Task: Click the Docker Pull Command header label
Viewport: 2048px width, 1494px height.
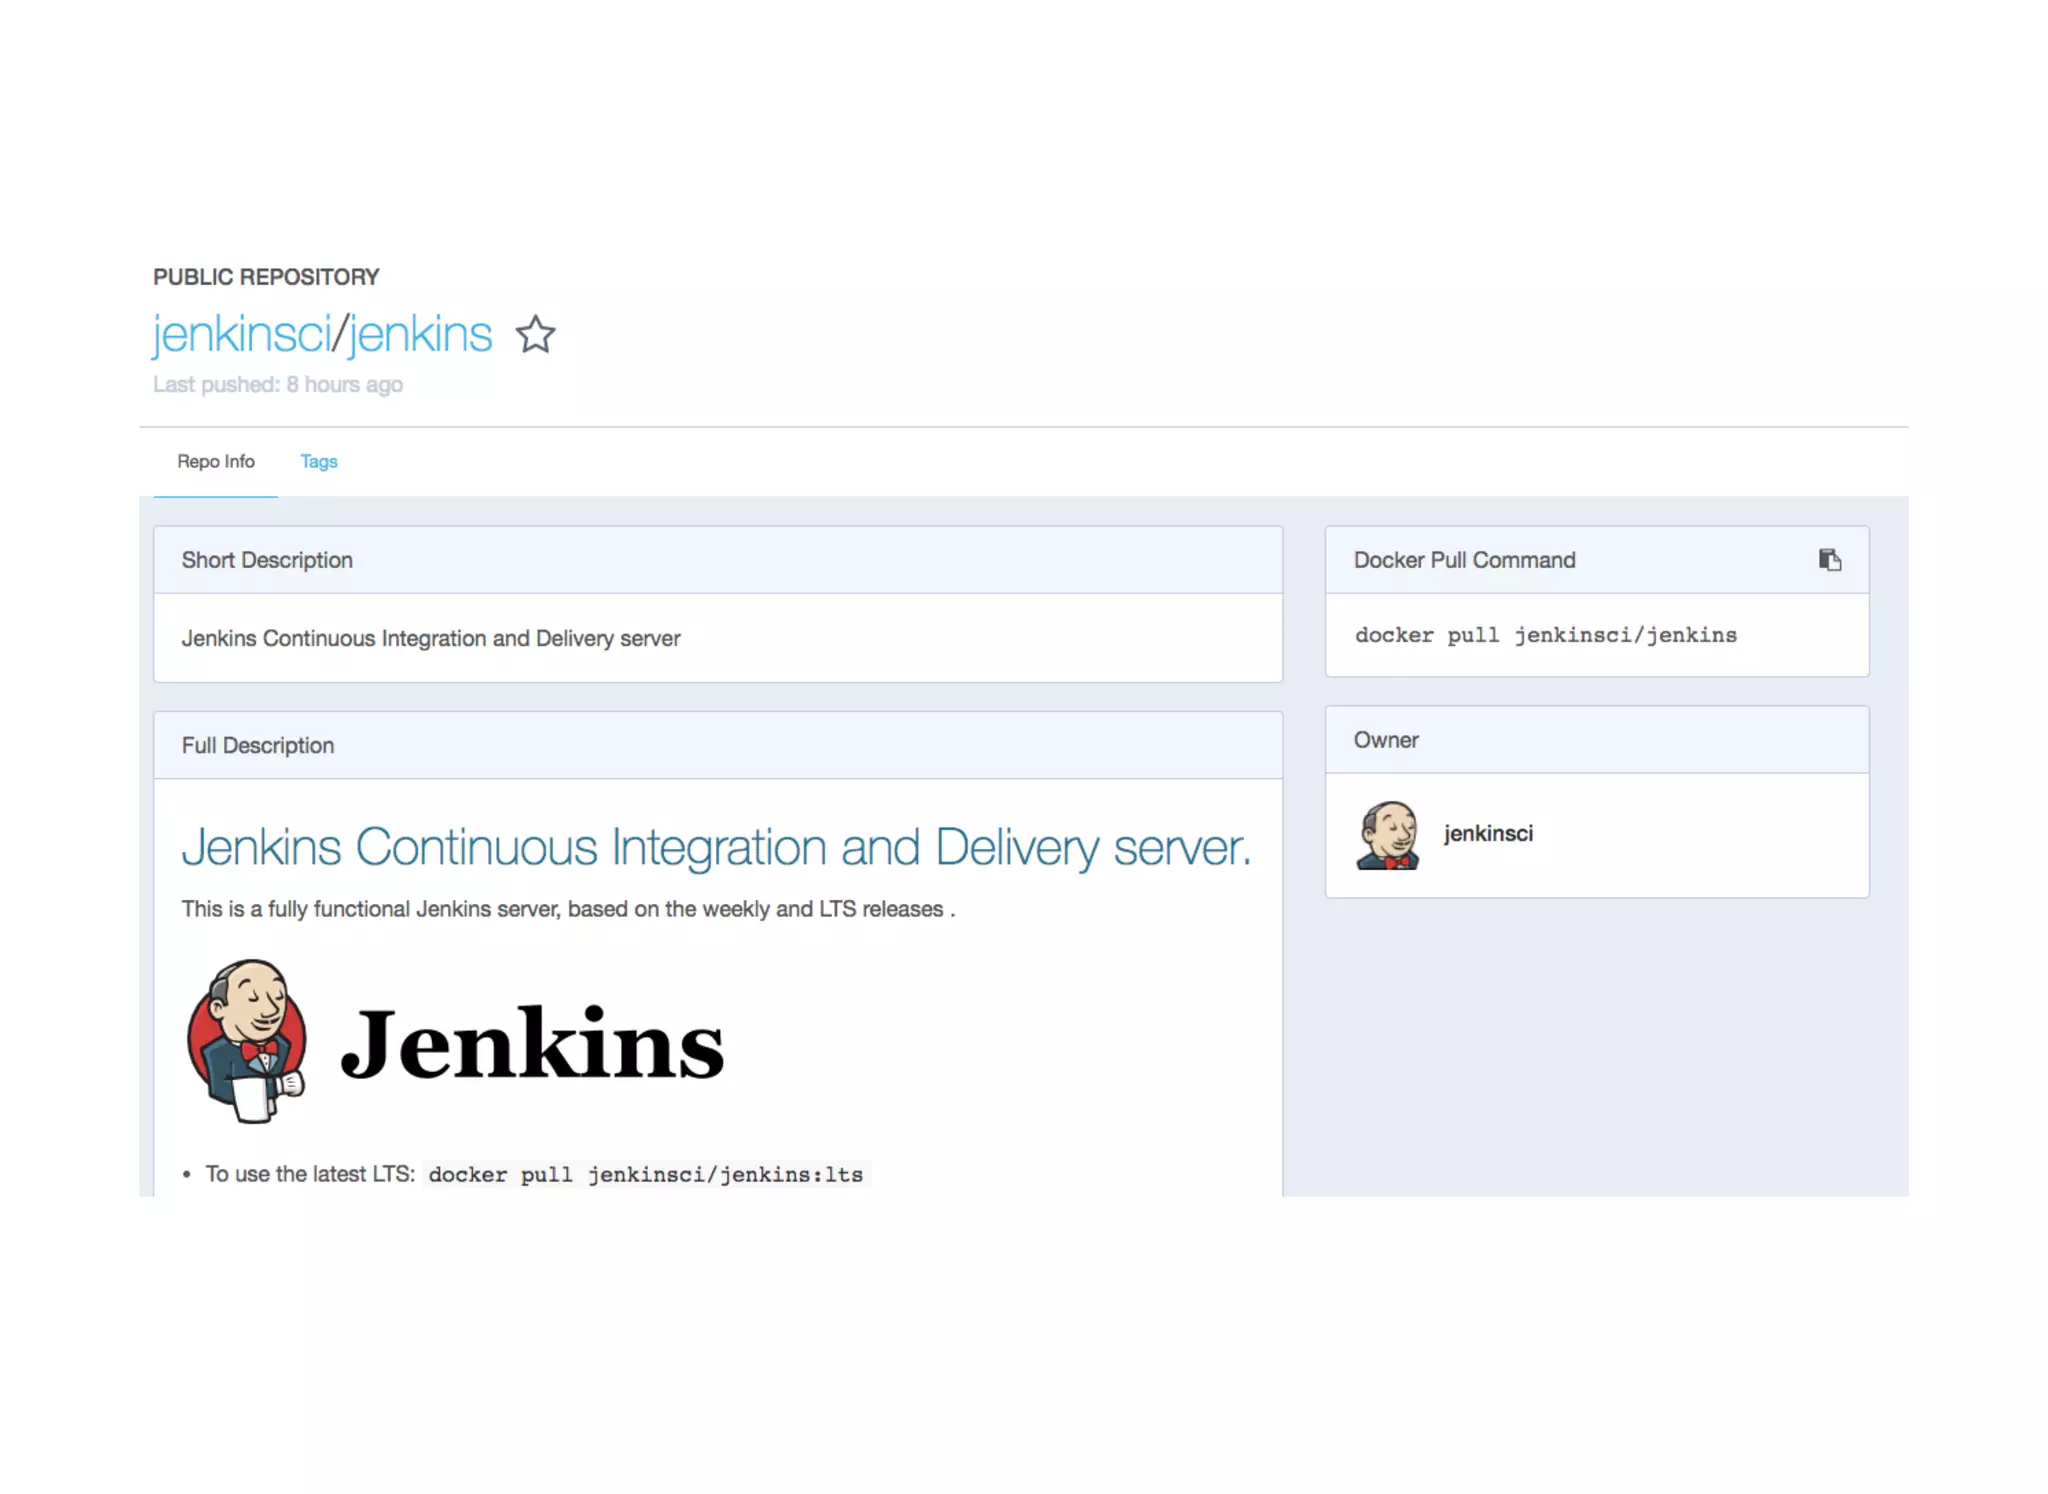Action: point(1464,560)
